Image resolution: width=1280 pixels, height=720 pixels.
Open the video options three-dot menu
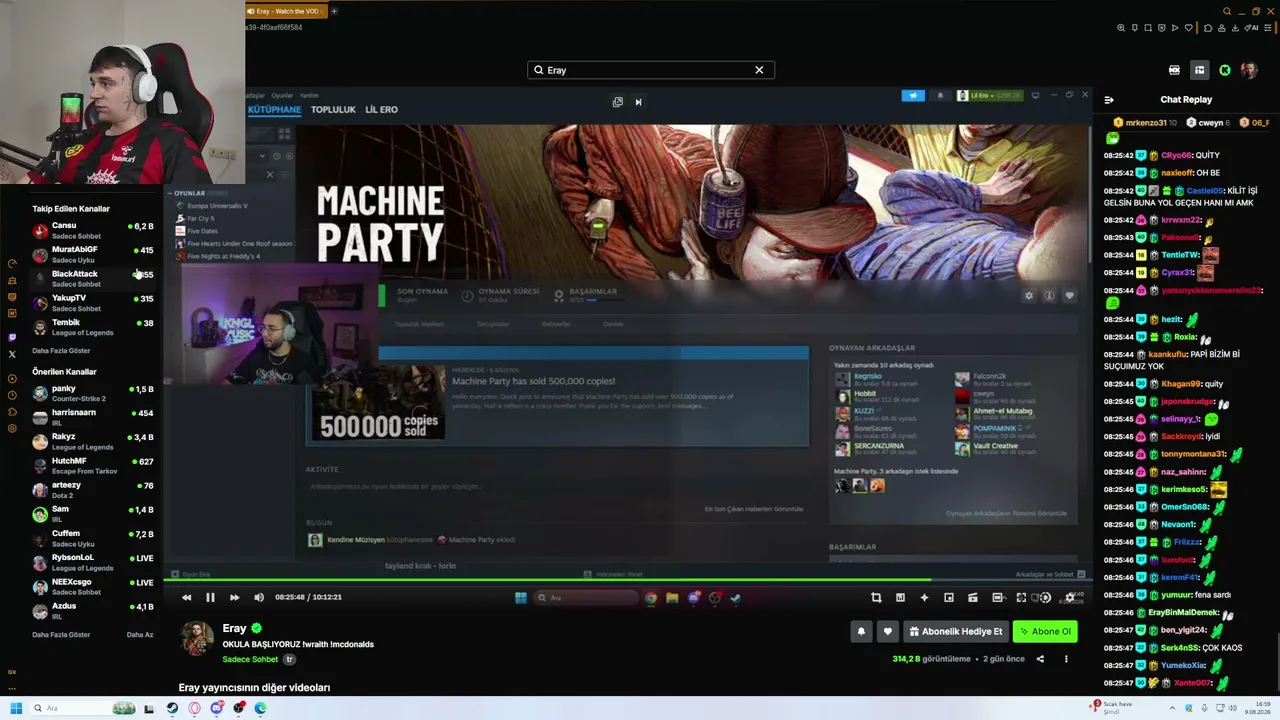(x=1066, y=659)
